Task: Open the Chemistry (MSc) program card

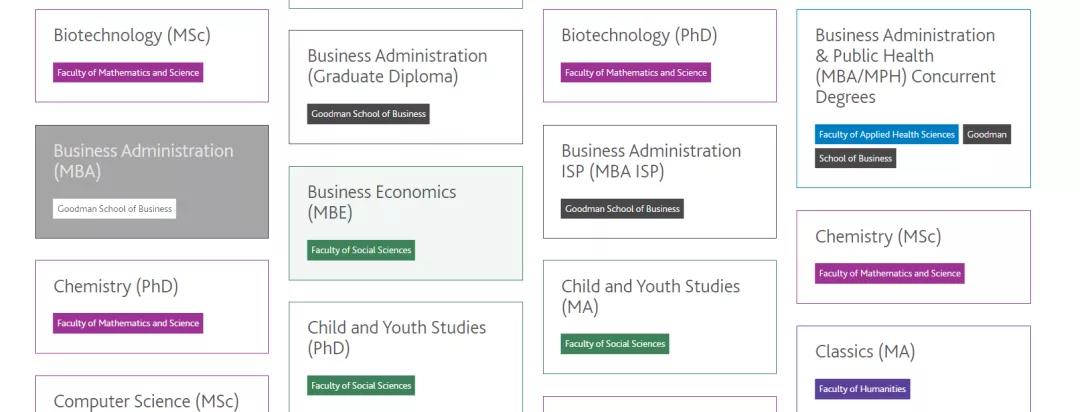Action: point(913,257)
